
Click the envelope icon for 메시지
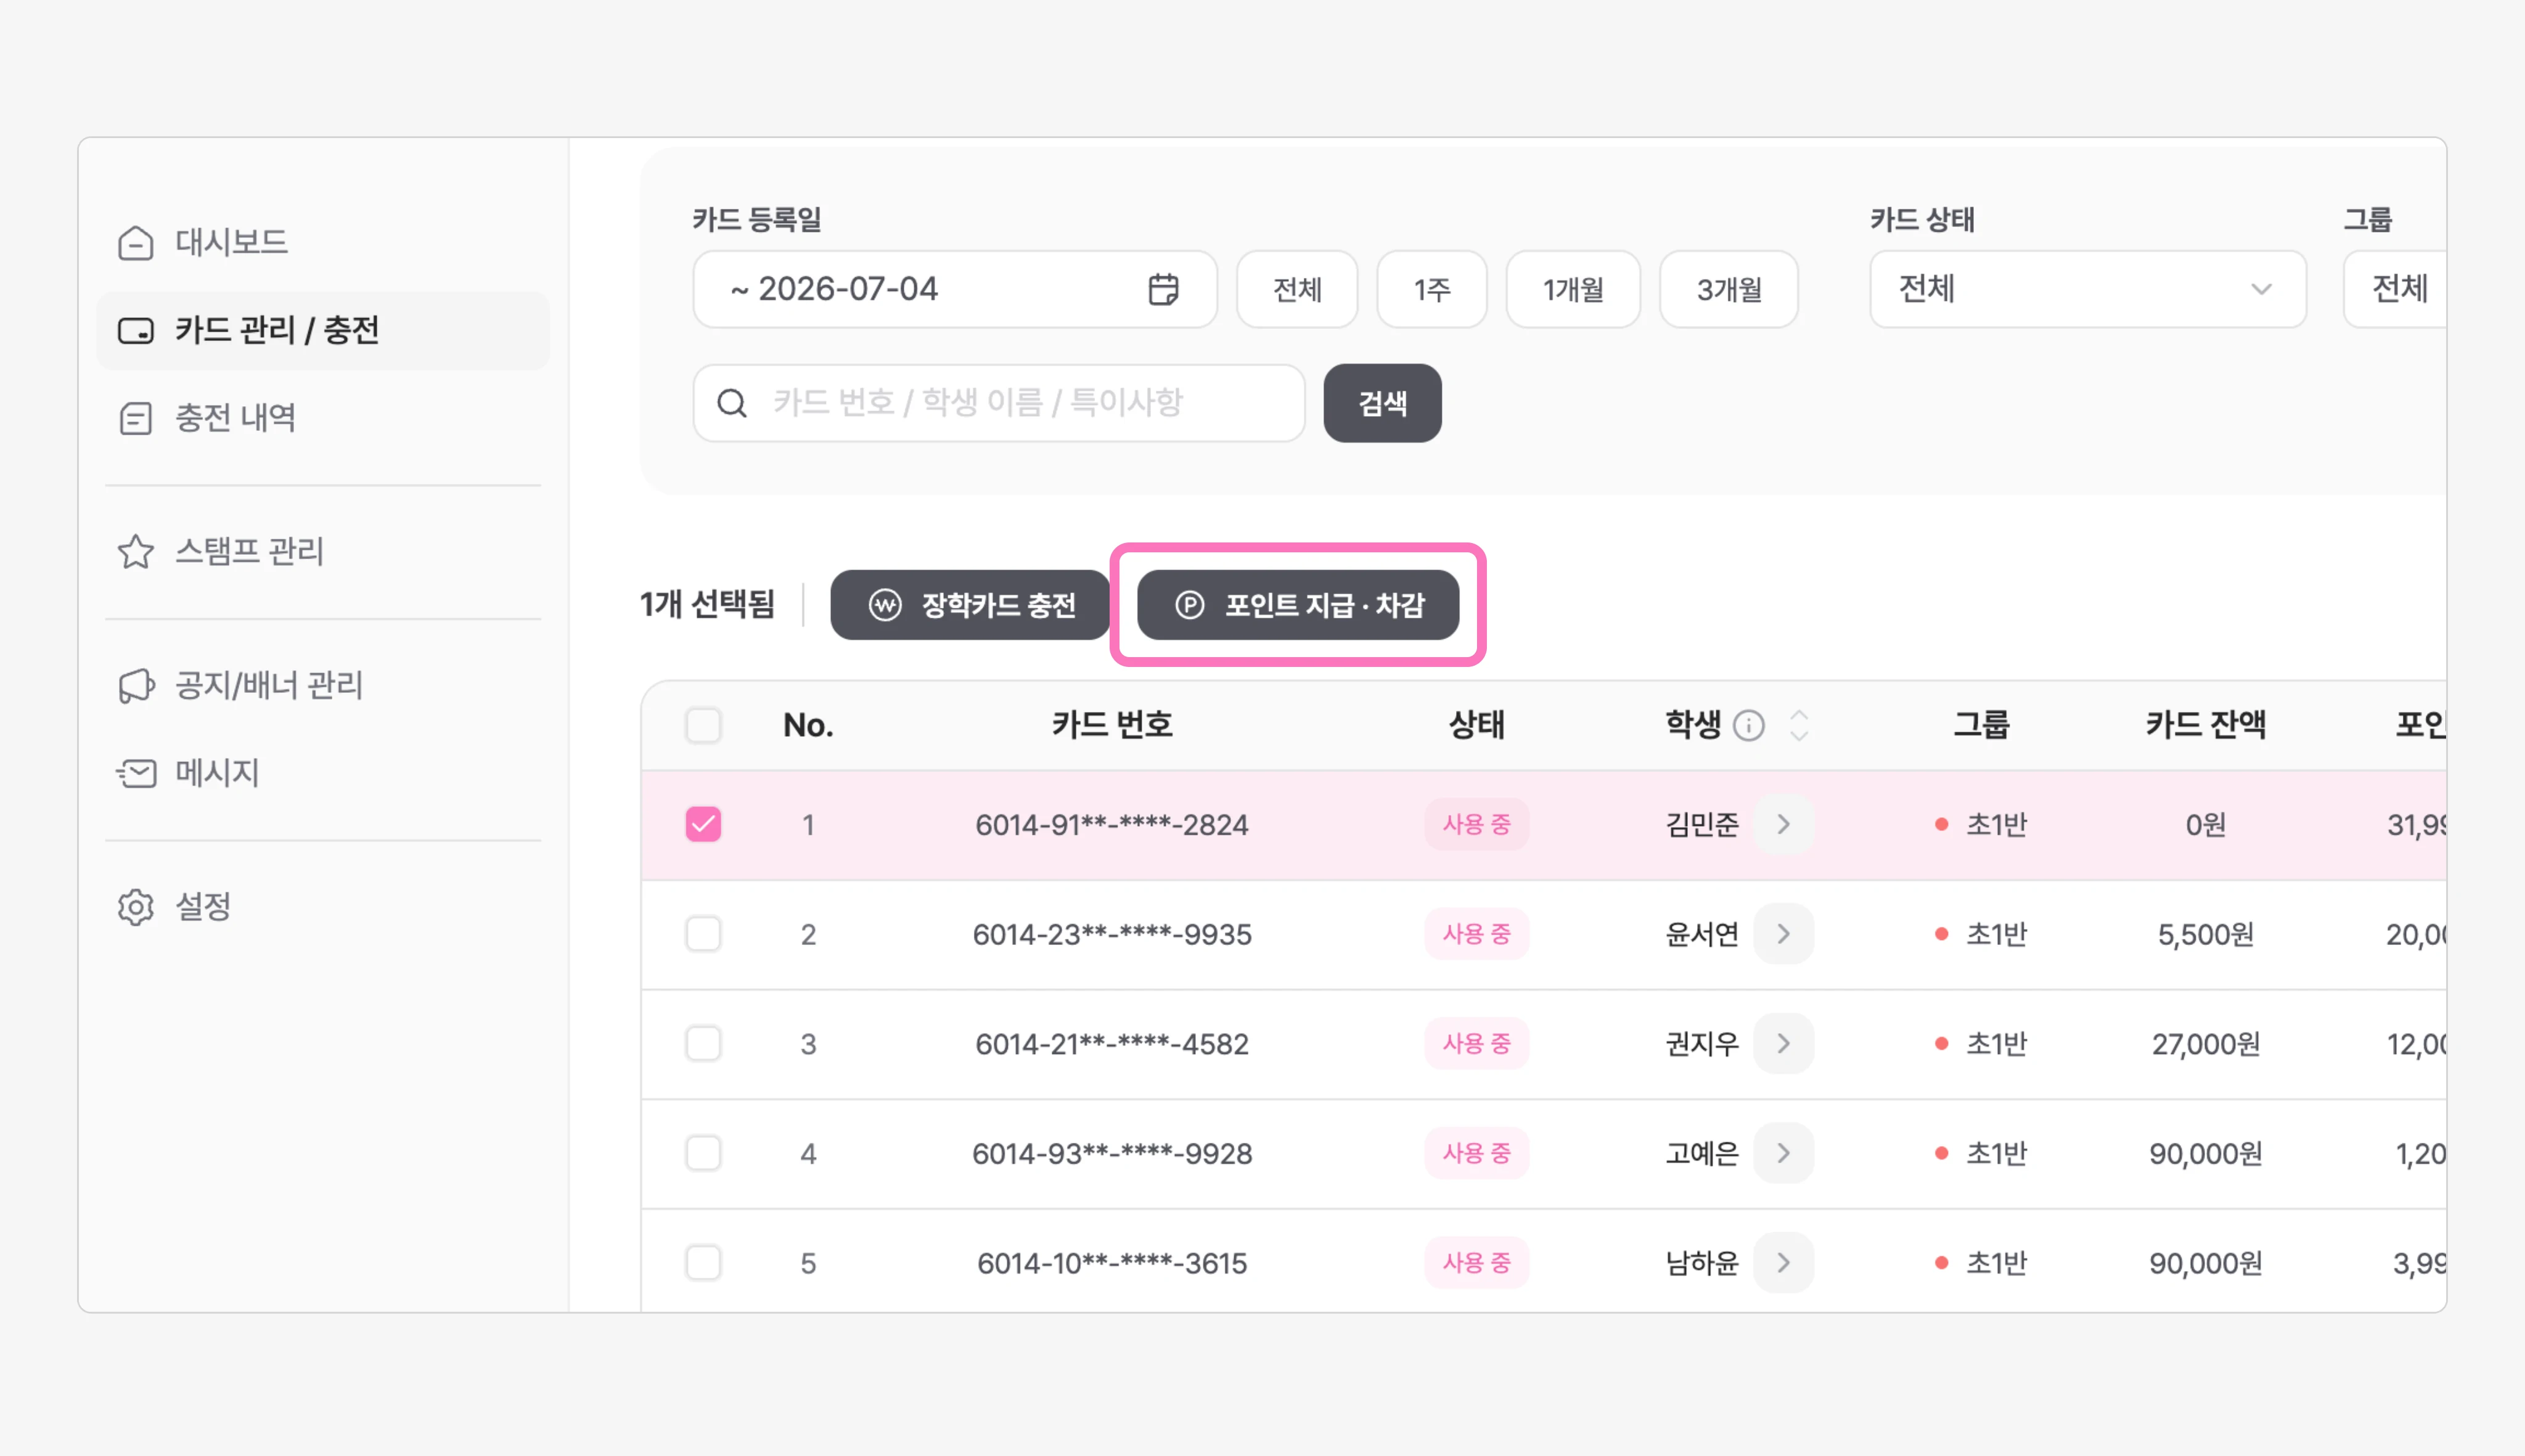click(x=135, y=773)
